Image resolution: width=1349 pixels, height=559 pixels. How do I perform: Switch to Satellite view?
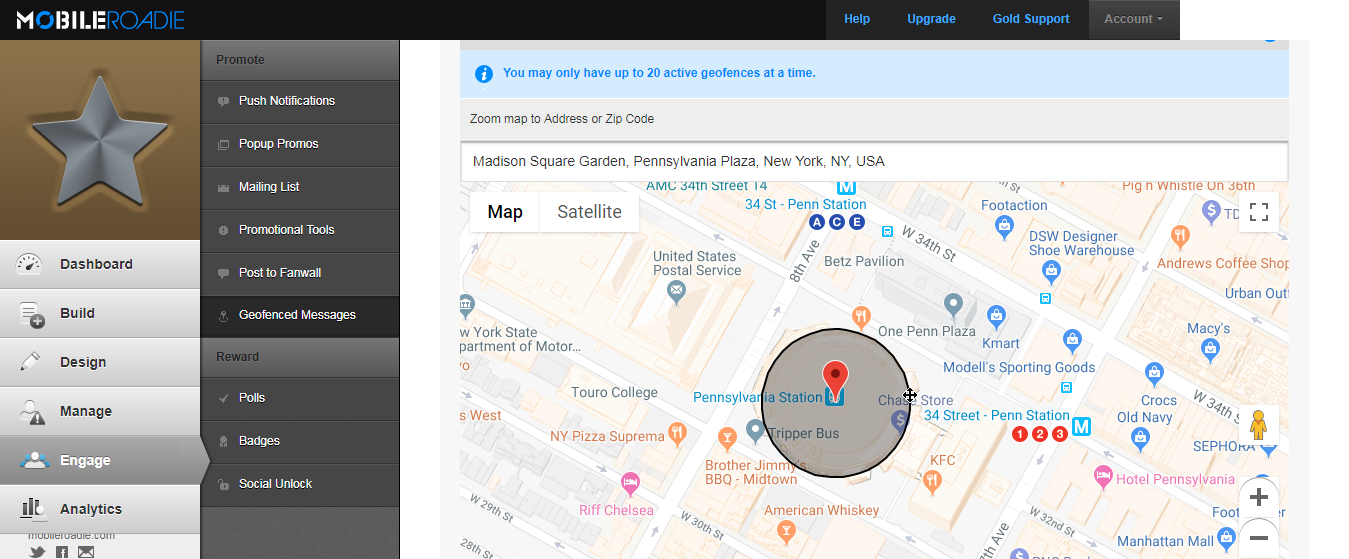(589, 212)
